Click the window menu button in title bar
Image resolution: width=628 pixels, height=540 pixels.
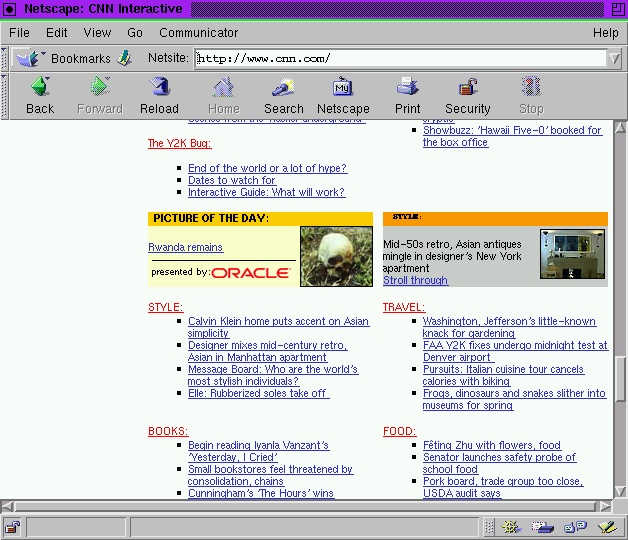[9, 9]
